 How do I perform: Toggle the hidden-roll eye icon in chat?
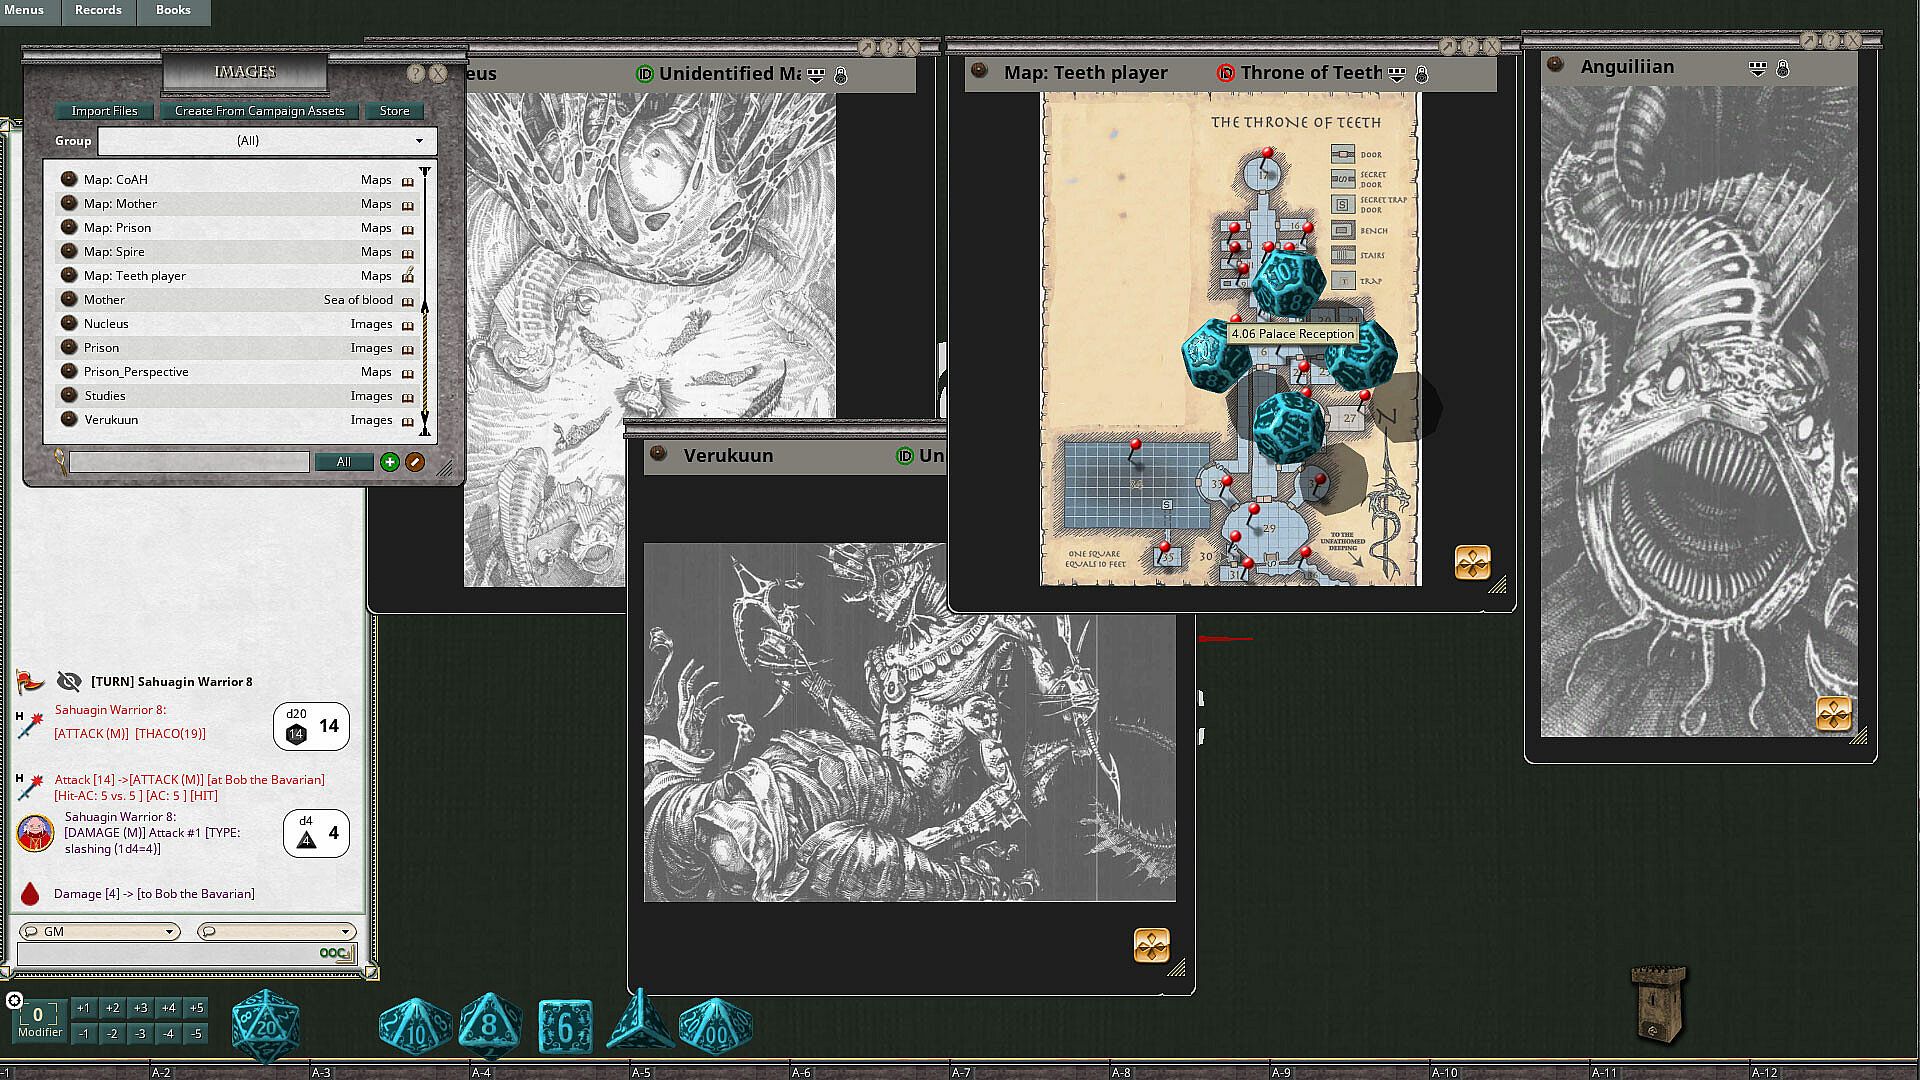[x=68, y=682]
